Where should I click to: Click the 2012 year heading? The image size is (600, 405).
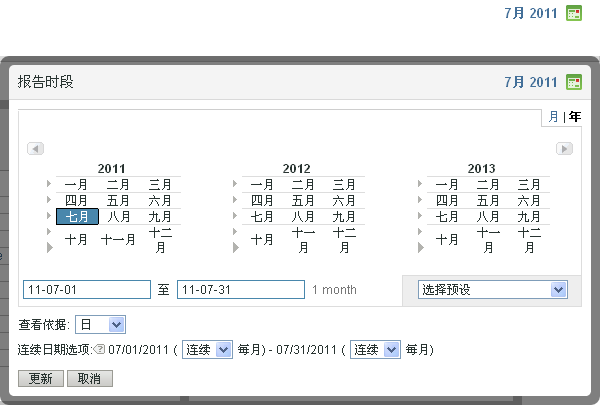[x=297, y=168]
